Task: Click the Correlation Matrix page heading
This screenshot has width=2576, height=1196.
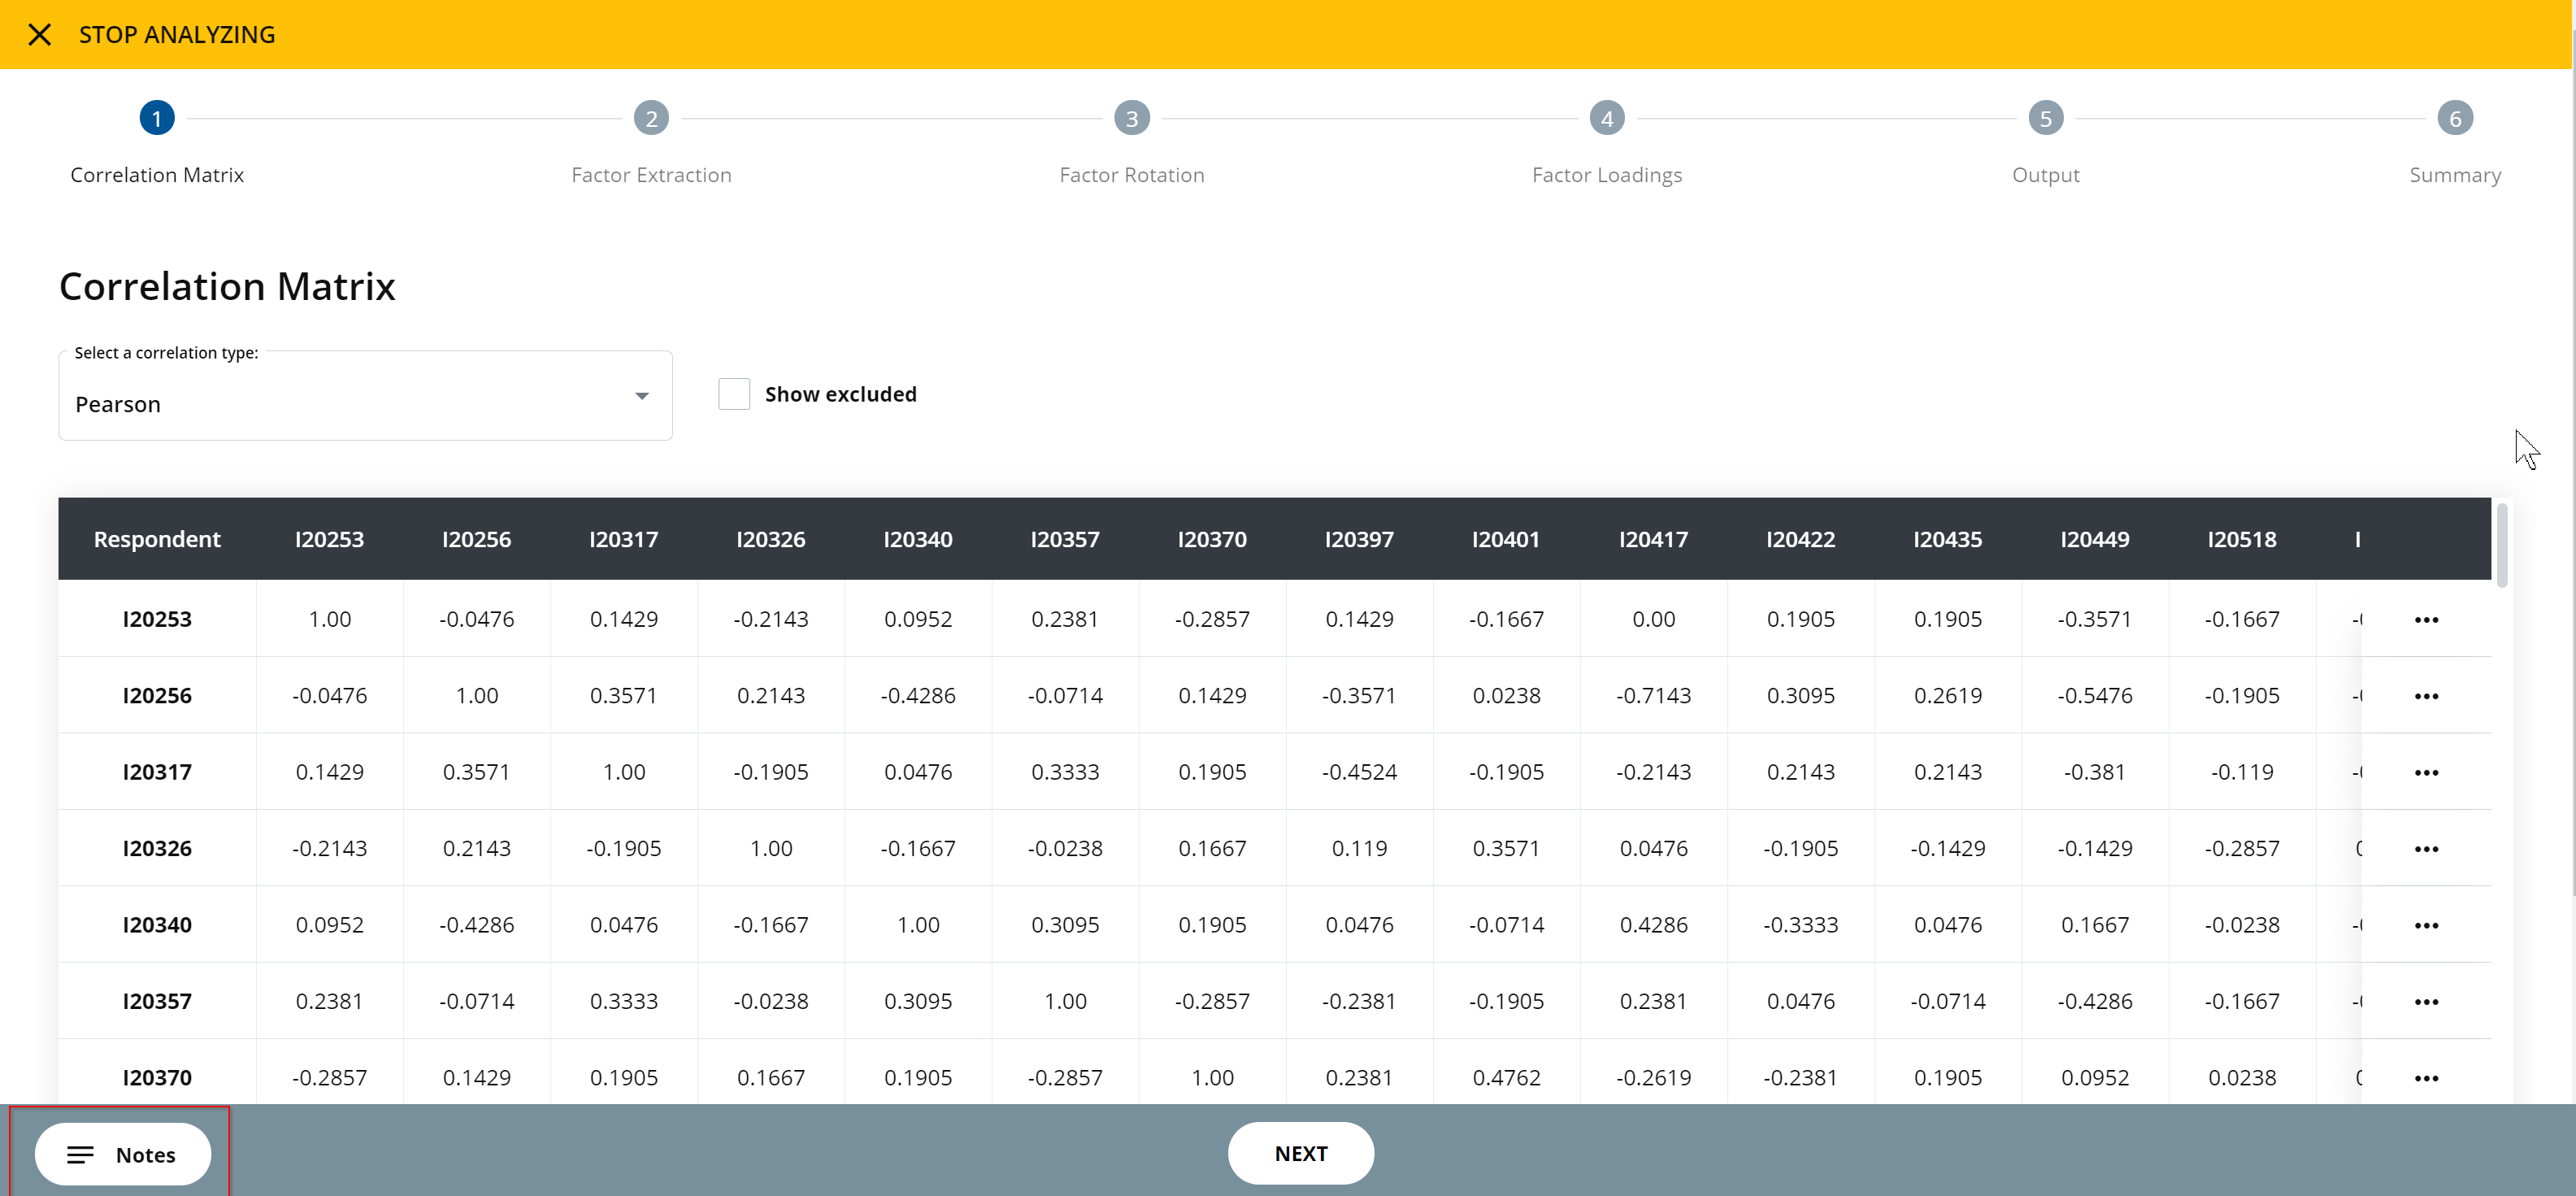Action: tap(227, 286)
